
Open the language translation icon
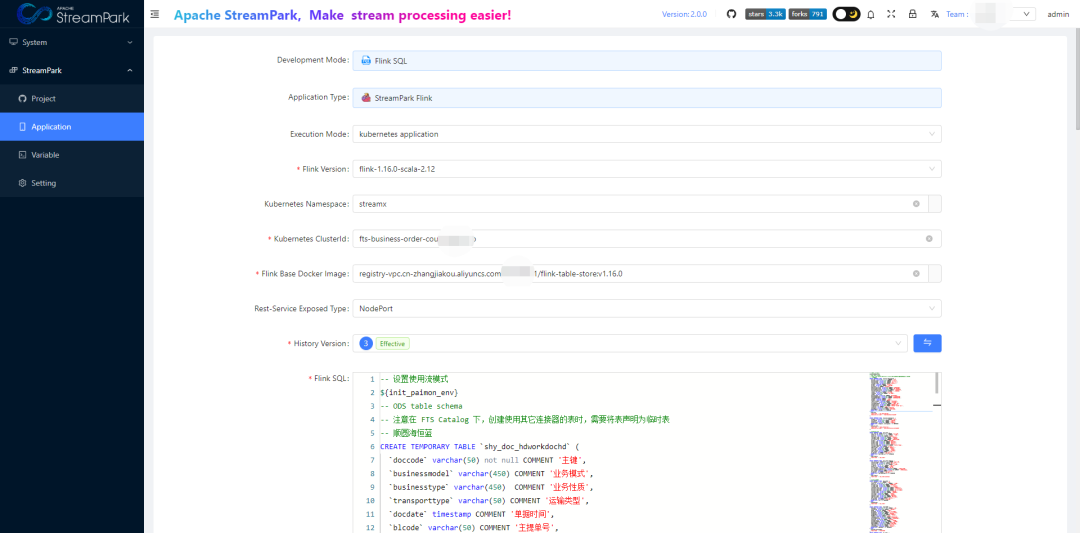point(935,14)
